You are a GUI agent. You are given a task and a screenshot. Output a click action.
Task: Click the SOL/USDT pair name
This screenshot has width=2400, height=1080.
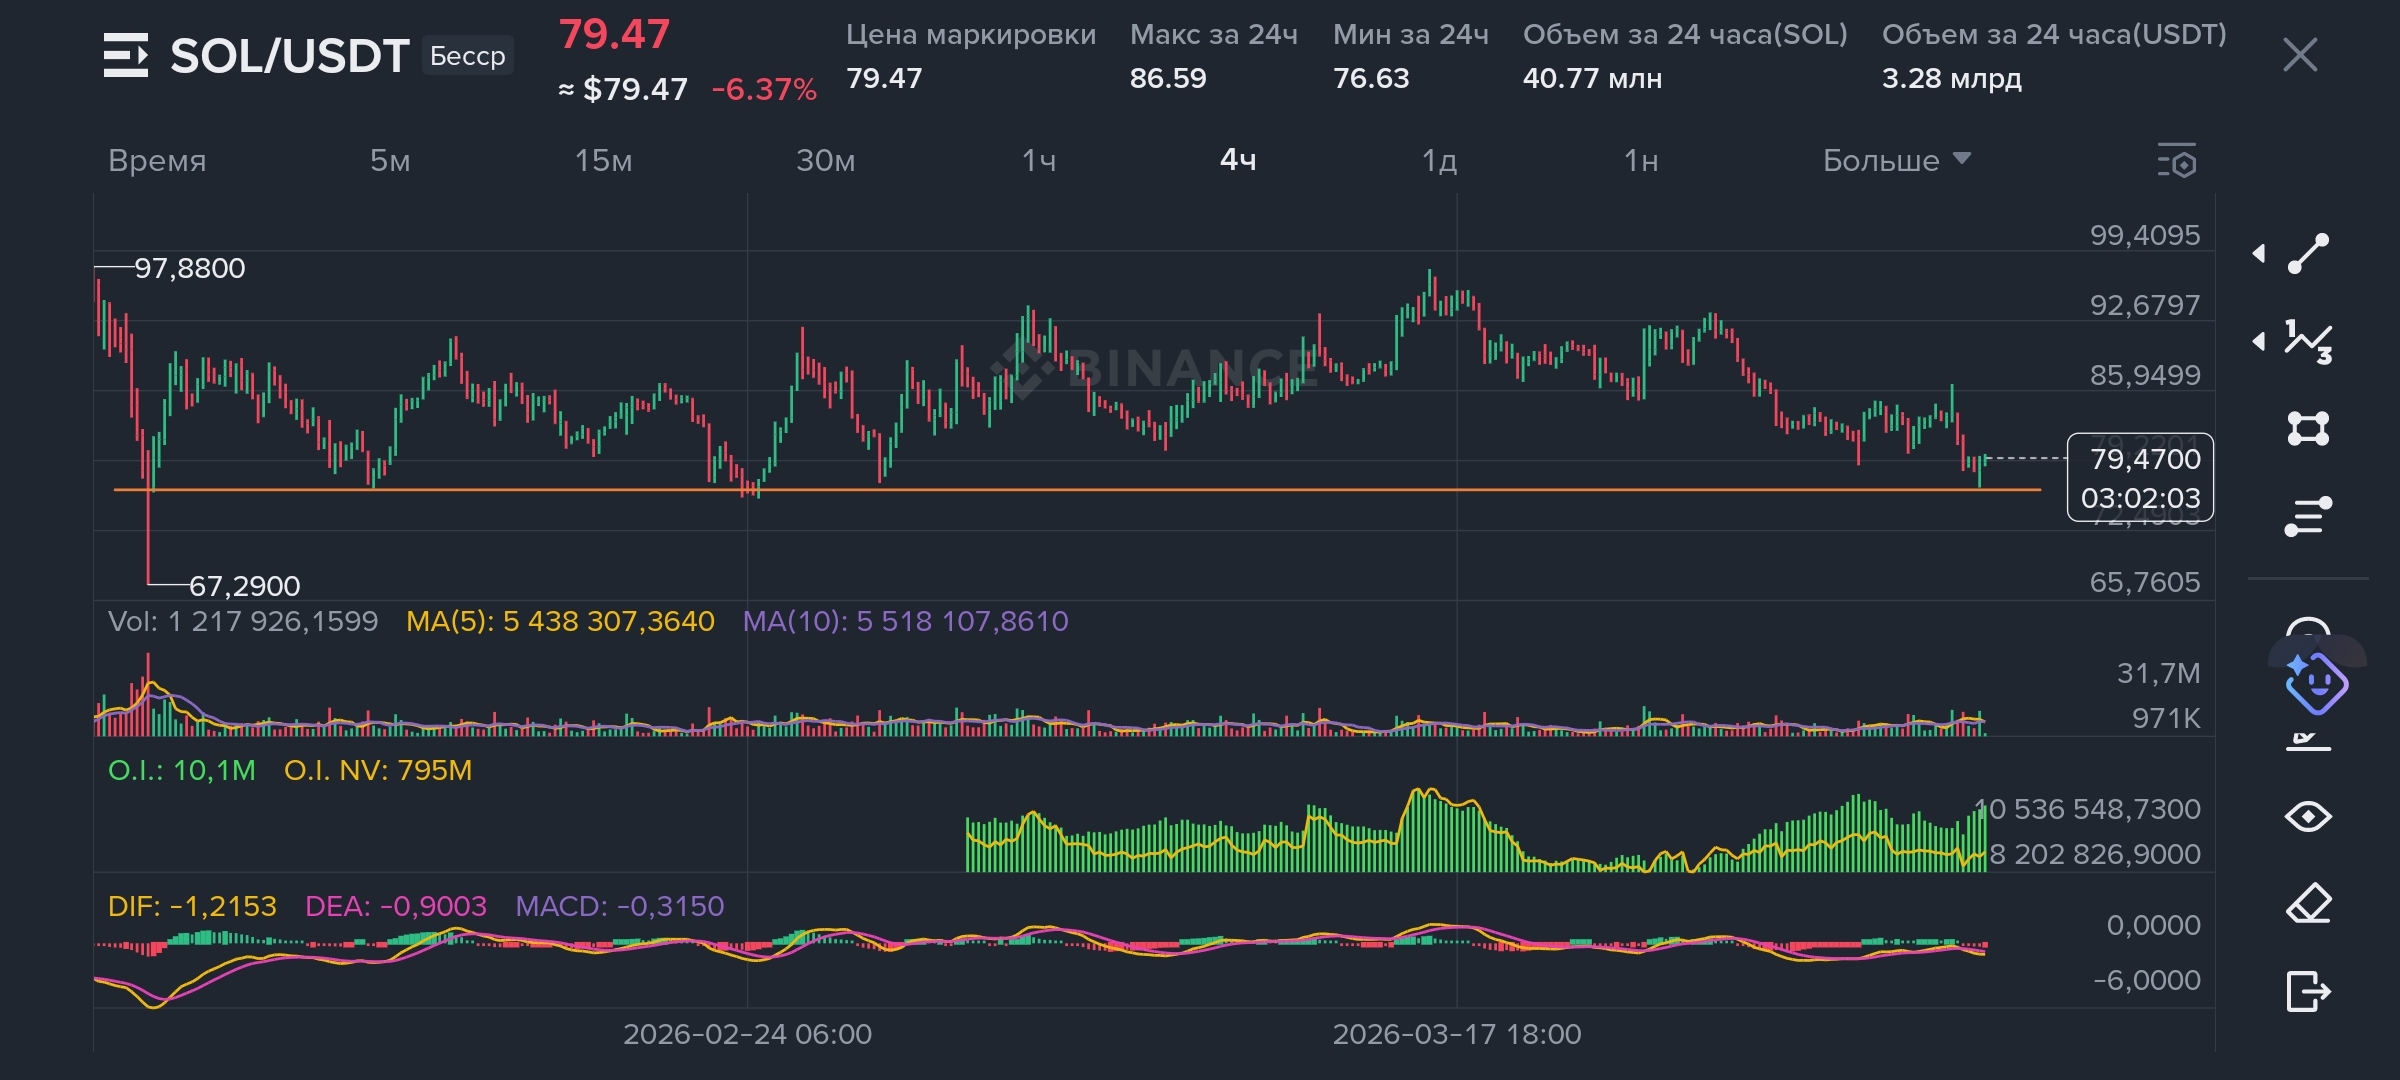pyautogui.click(x=289, y=56)
